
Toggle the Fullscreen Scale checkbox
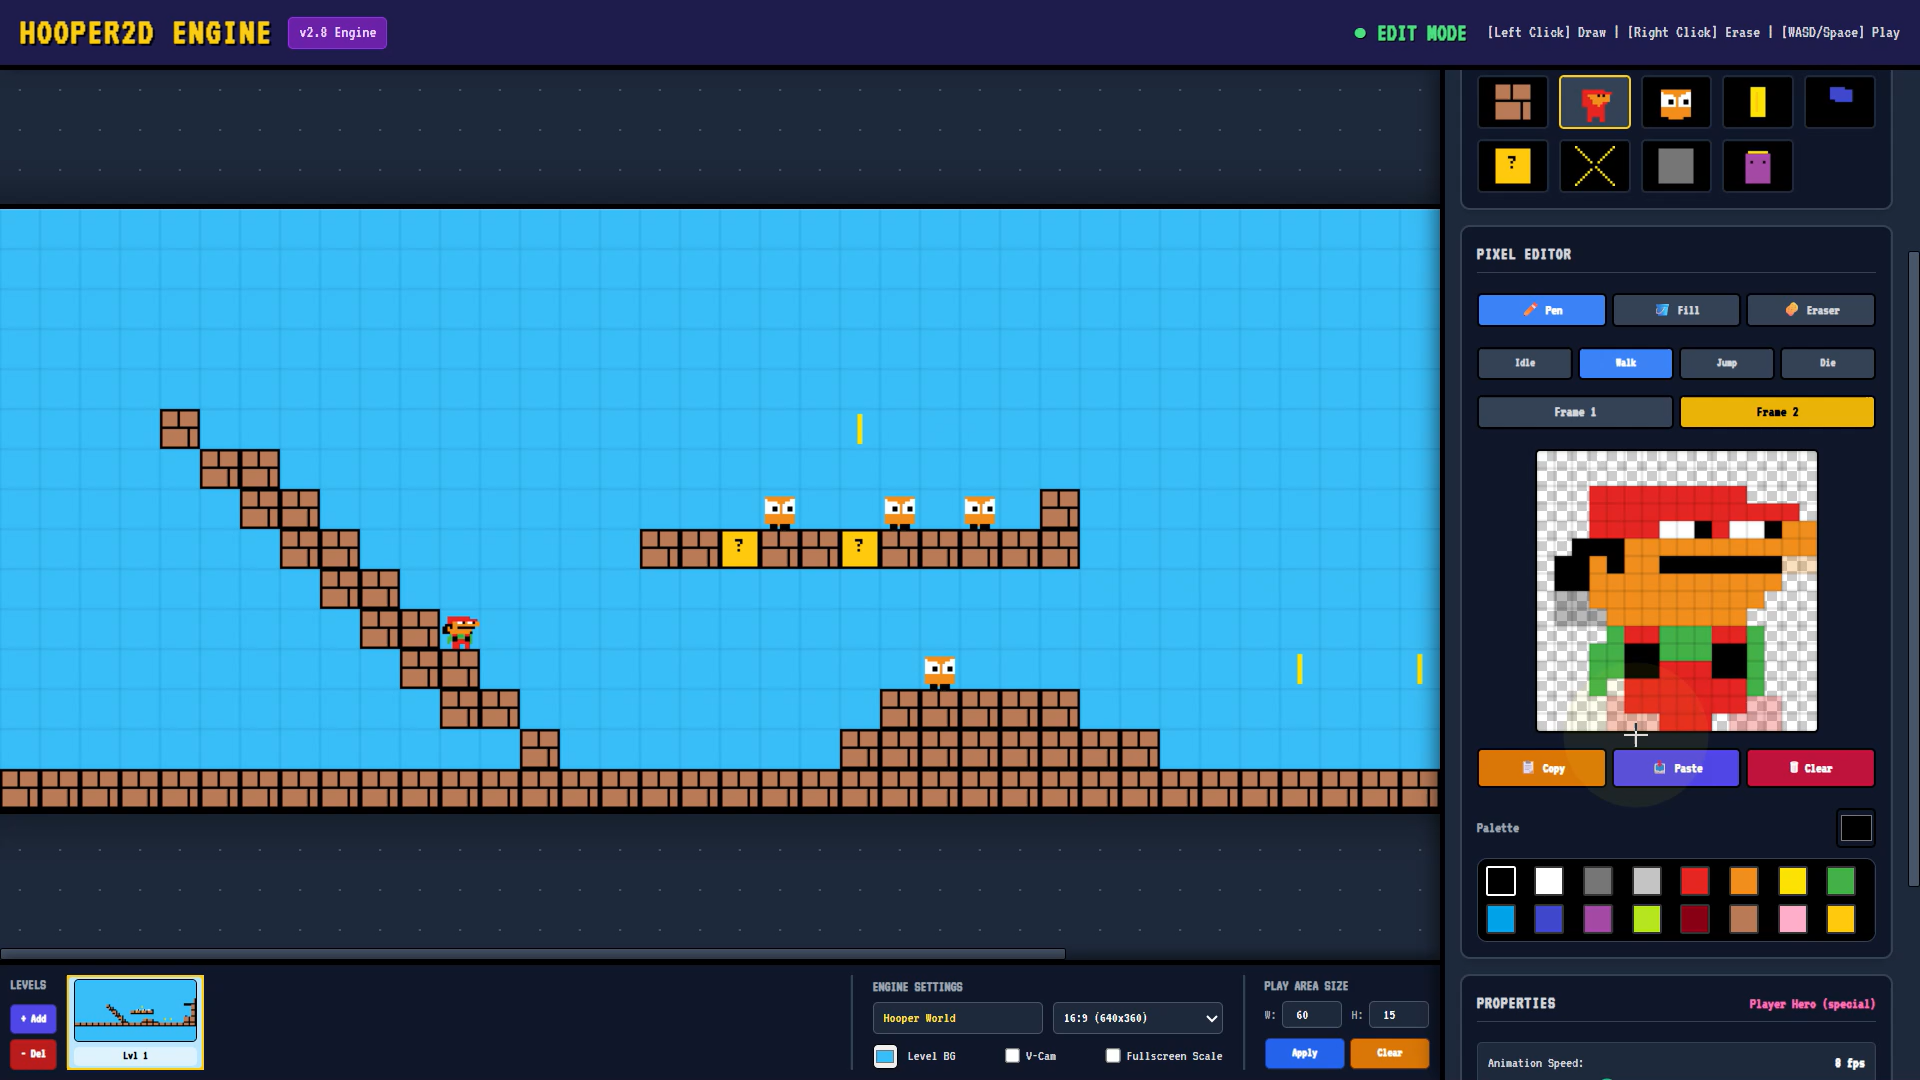point(1113,1056)
